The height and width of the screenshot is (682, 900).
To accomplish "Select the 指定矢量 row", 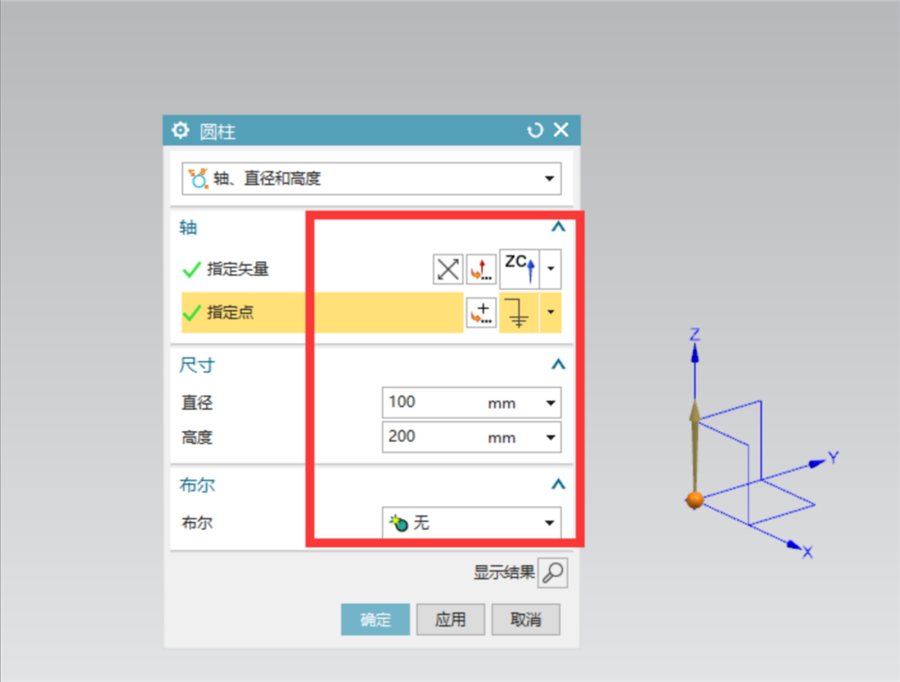I will tap(371, 269).
